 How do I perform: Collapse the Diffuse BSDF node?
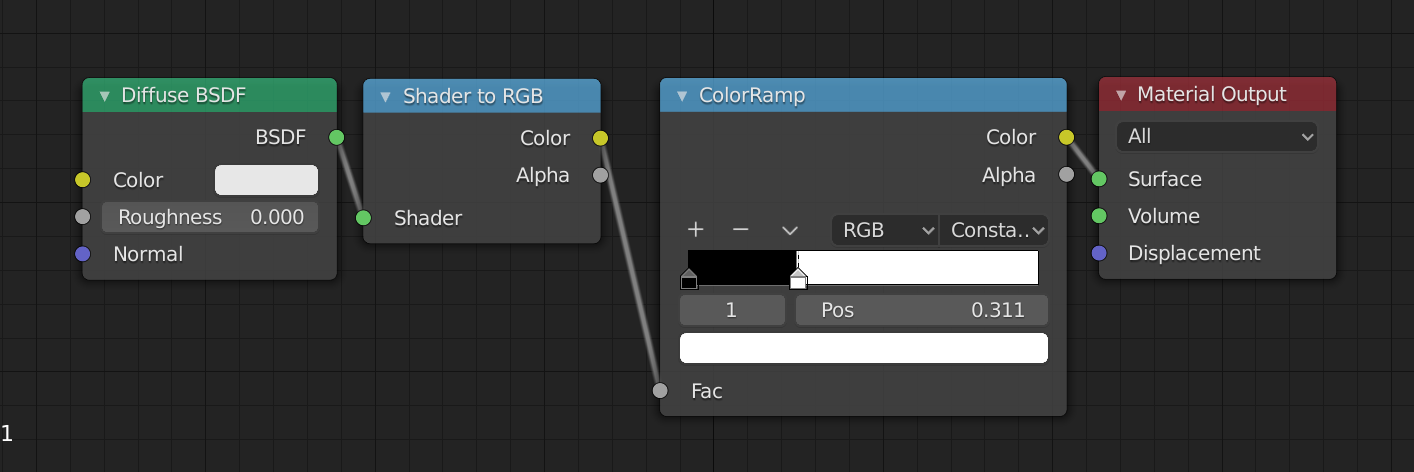point(104,96)
